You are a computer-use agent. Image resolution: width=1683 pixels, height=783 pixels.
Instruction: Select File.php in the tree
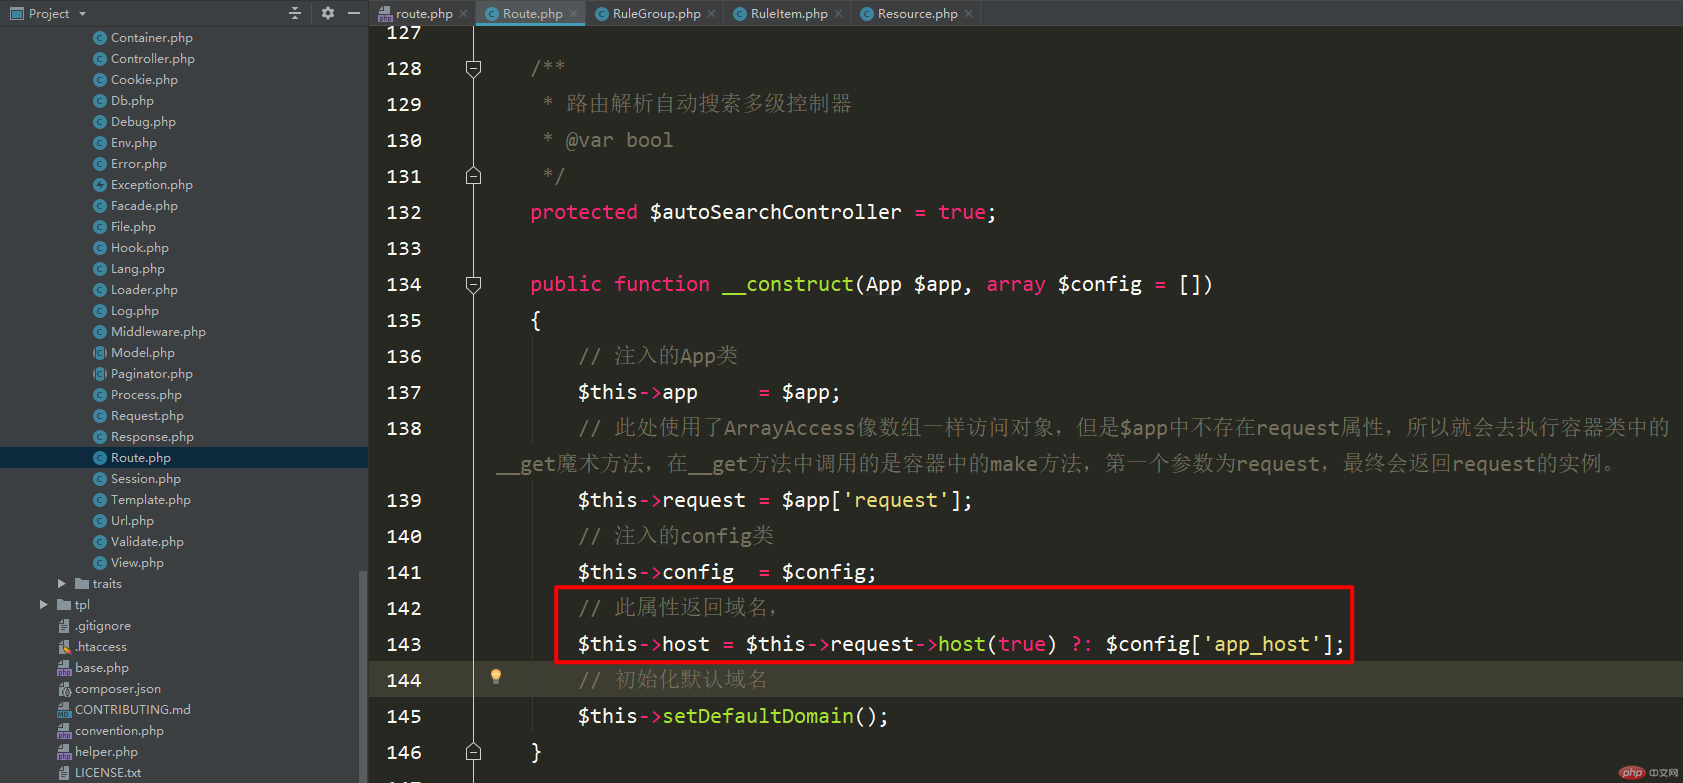click(133, 227)
